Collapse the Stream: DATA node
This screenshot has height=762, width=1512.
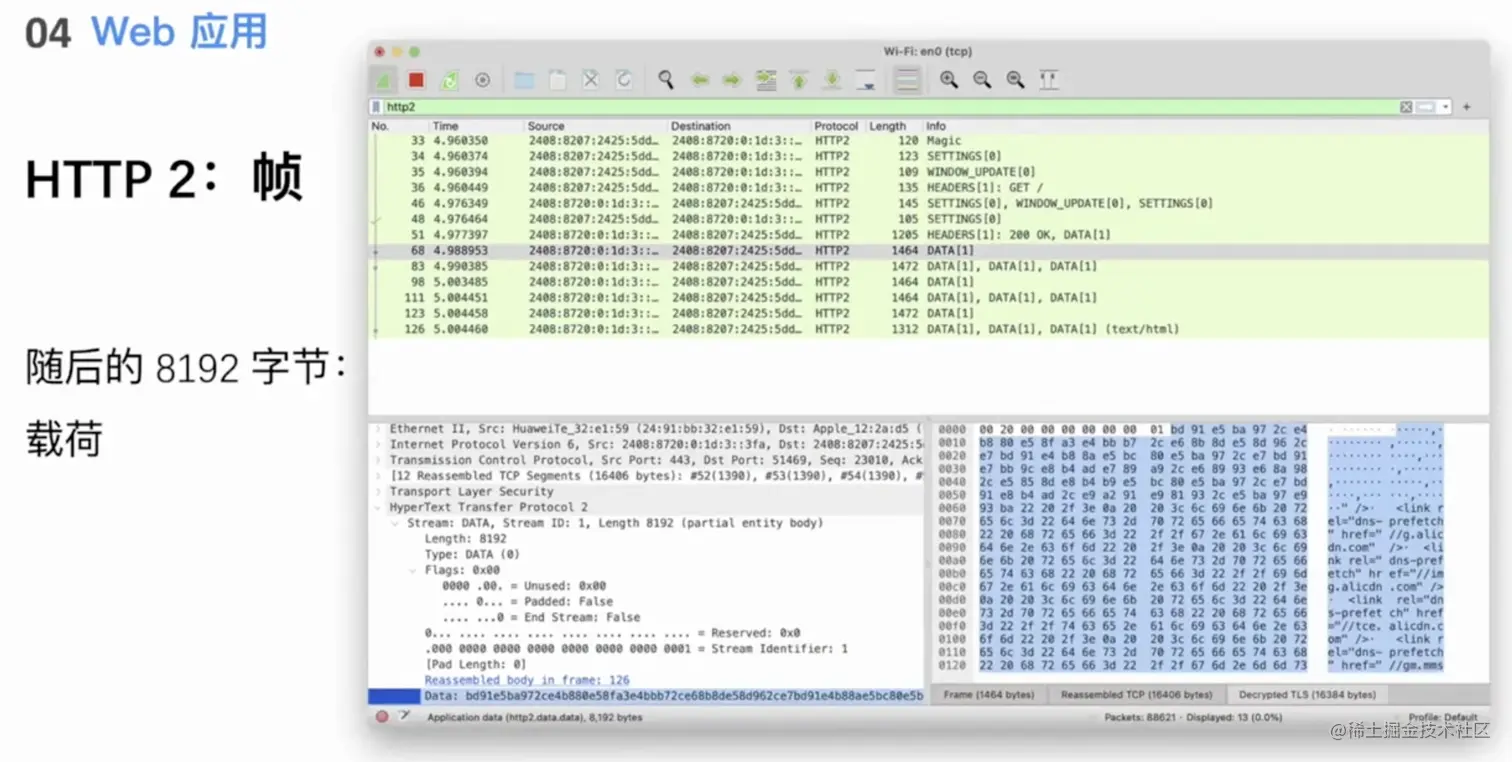pos(396,523)
